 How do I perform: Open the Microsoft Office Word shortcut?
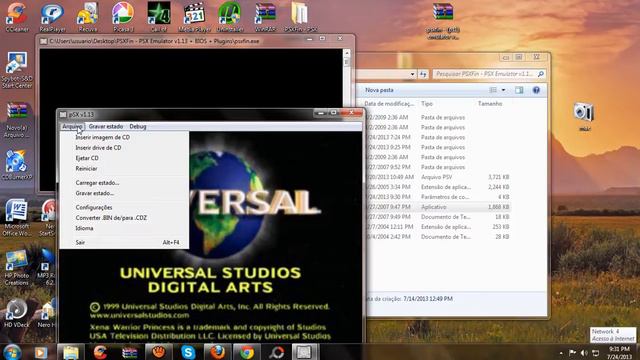17,218
